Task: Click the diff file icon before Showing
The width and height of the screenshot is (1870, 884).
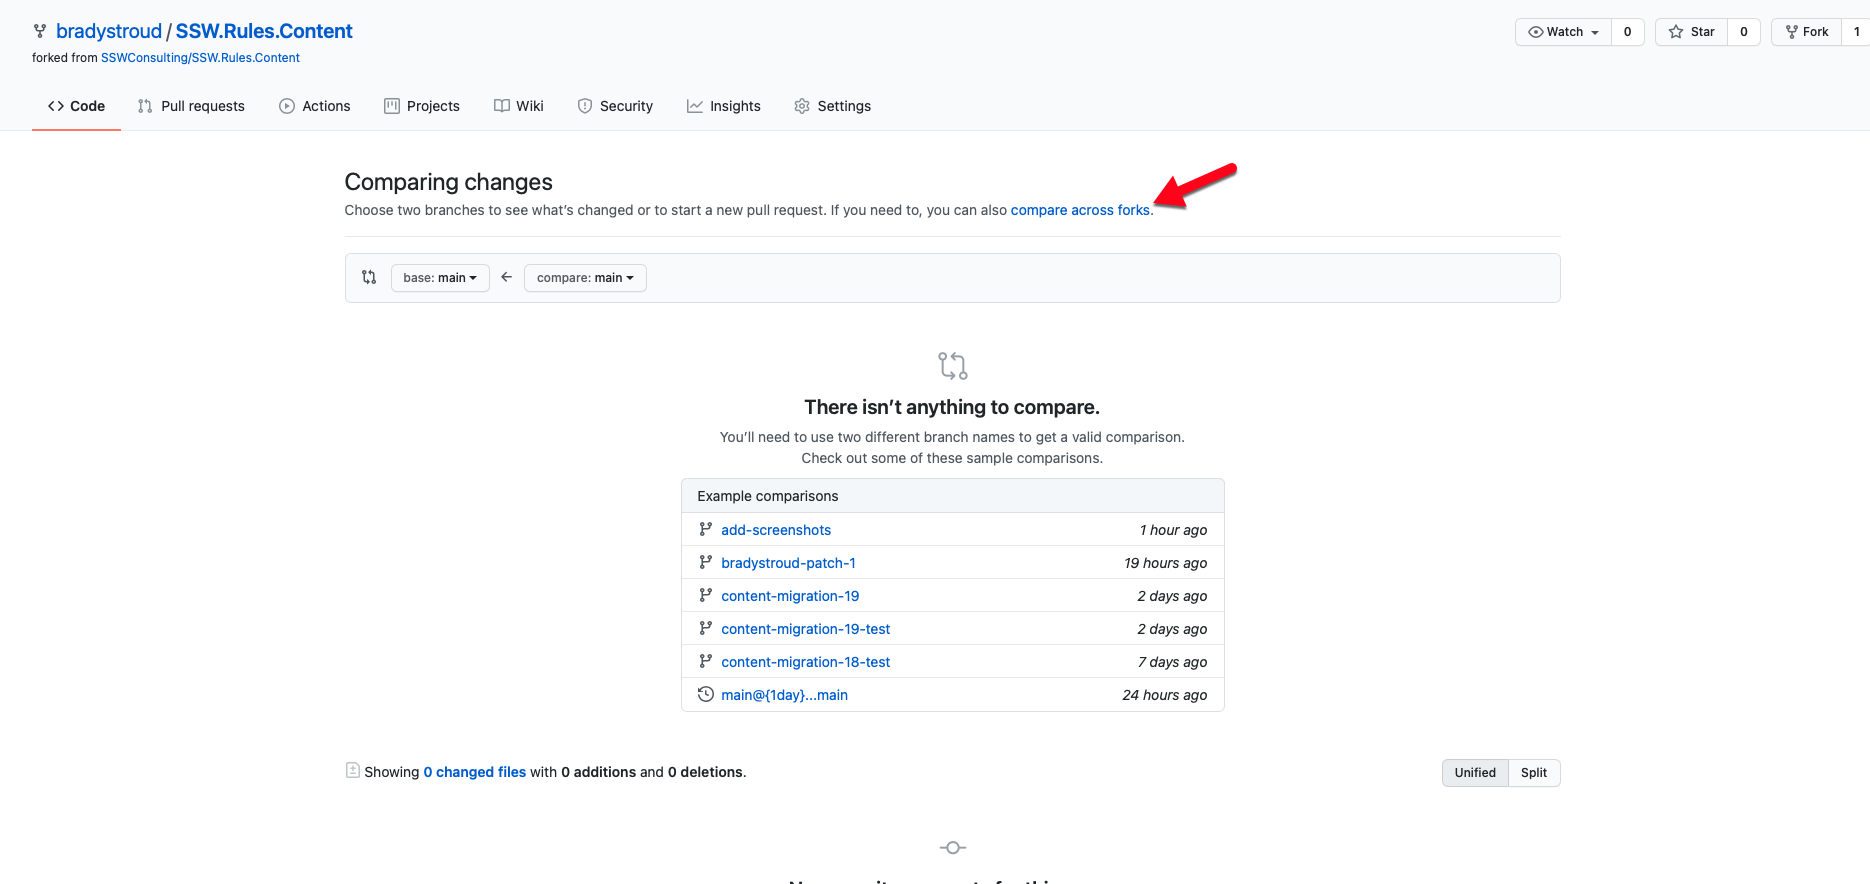Action: click(x=352, y=770)
